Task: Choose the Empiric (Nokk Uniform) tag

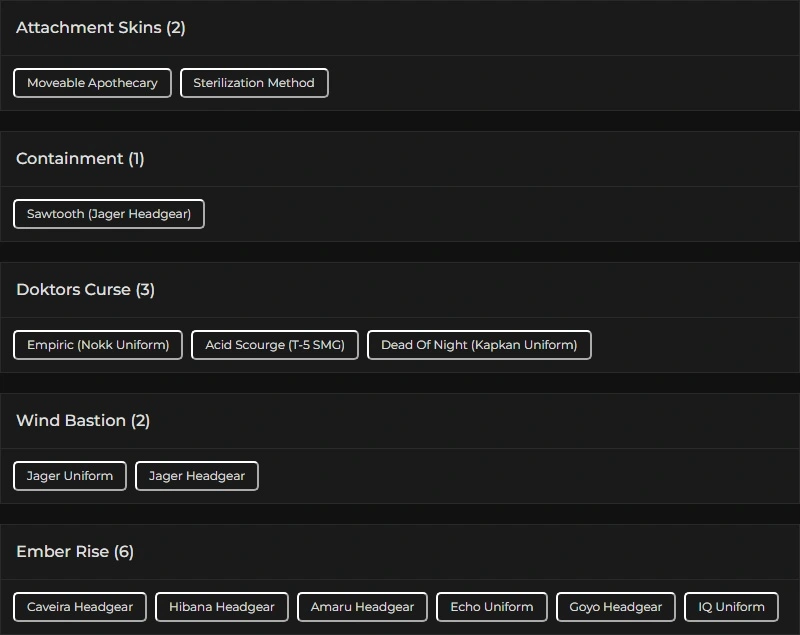Action: coord(98,345)
